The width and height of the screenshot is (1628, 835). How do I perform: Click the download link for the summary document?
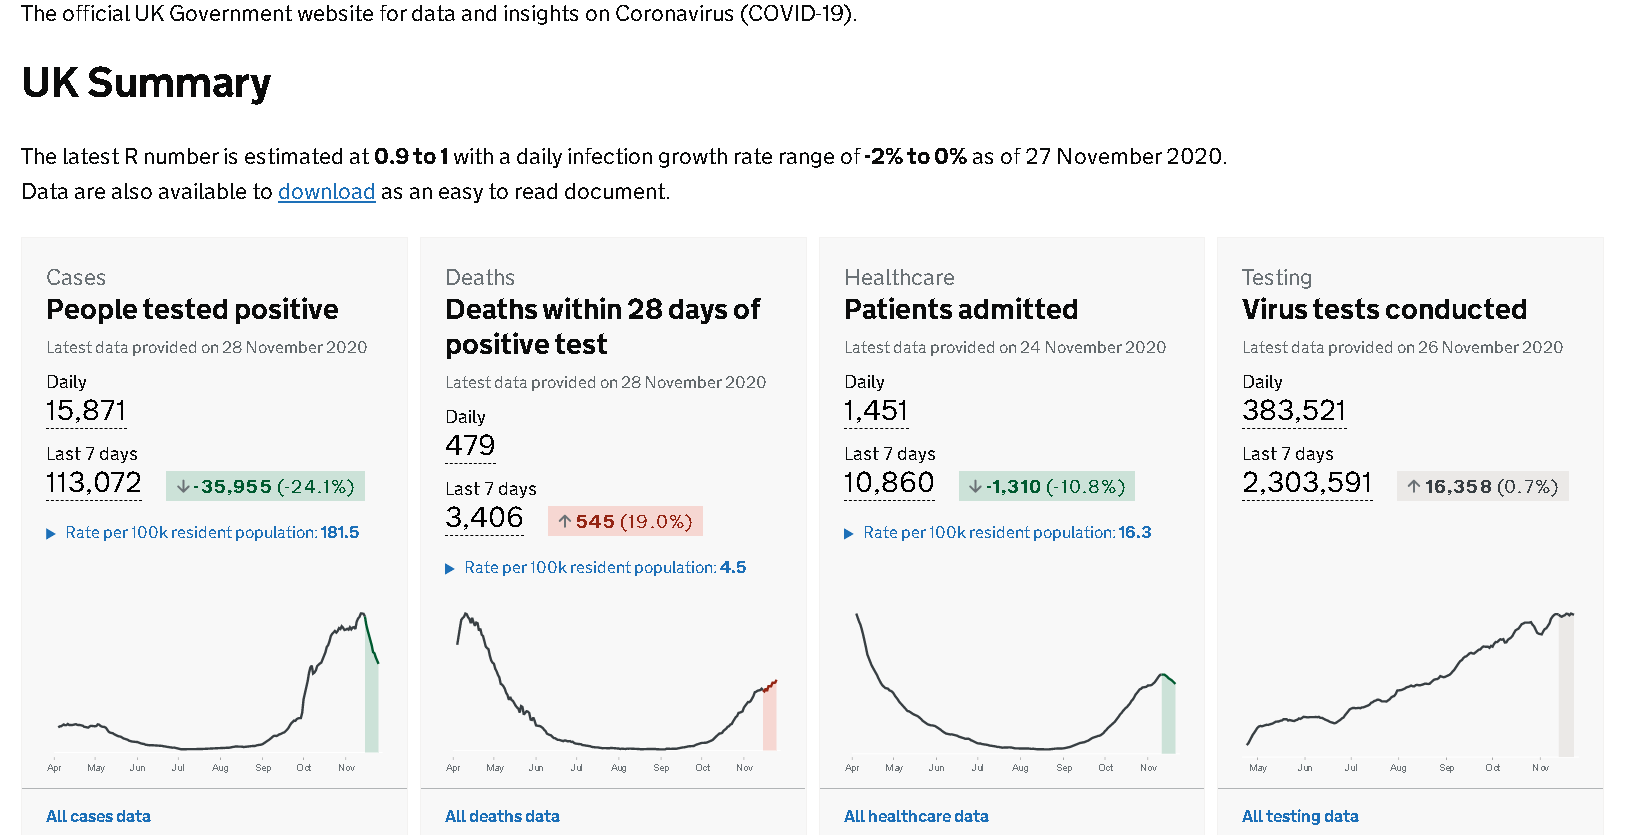pyautogui.click(x=326, y=192)
